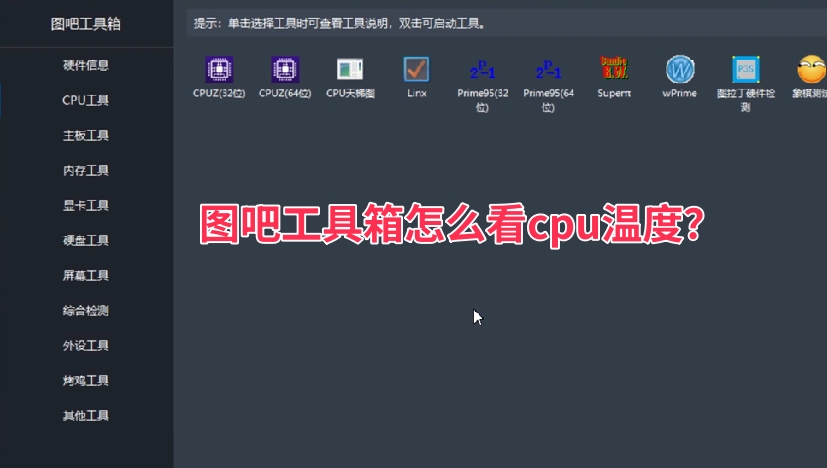Open the CPU工具 sidebar category
This screenshot has width=827, height=468.
pyautogui.click(x=86, y=101)
